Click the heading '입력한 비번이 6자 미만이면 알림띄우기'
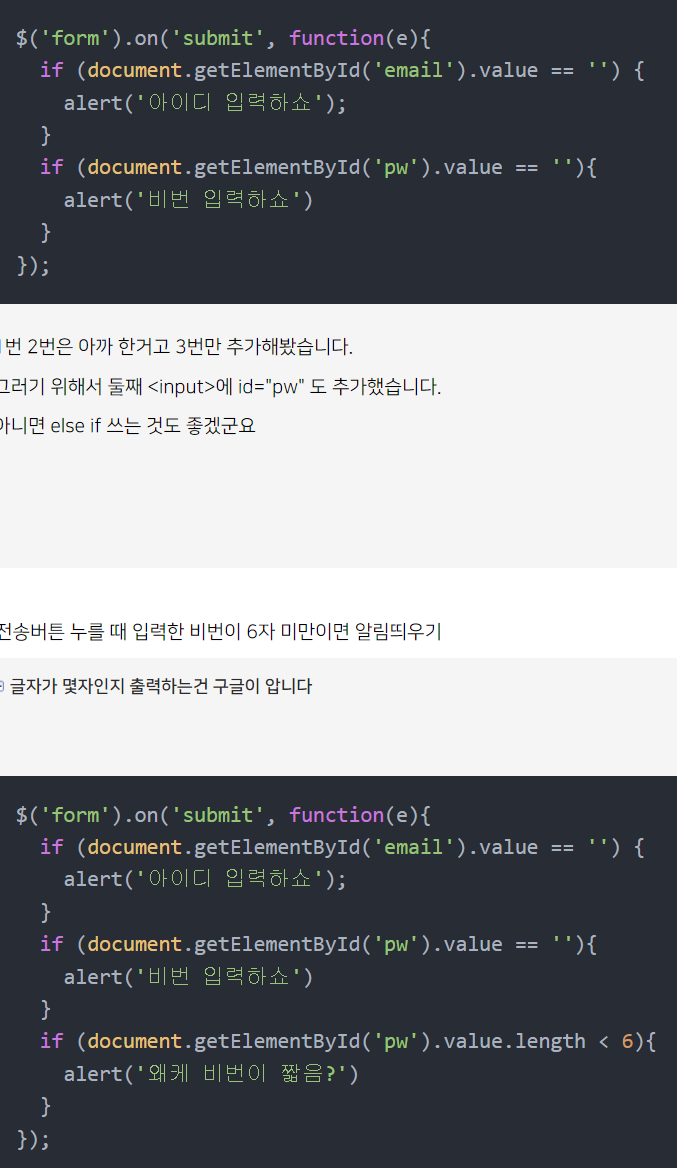The height and width of the screenshot is (1168, 677). coord(287,632)
